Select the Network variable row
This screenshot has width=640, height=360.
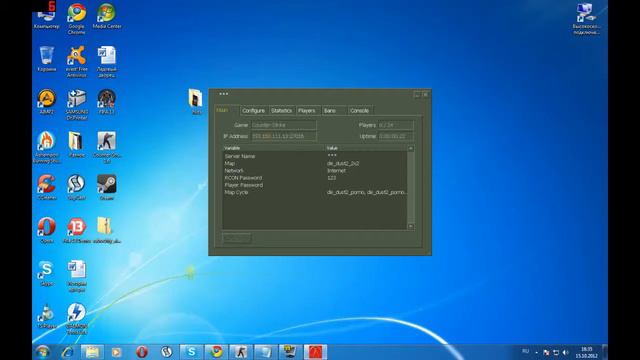[x=315, y=171]
